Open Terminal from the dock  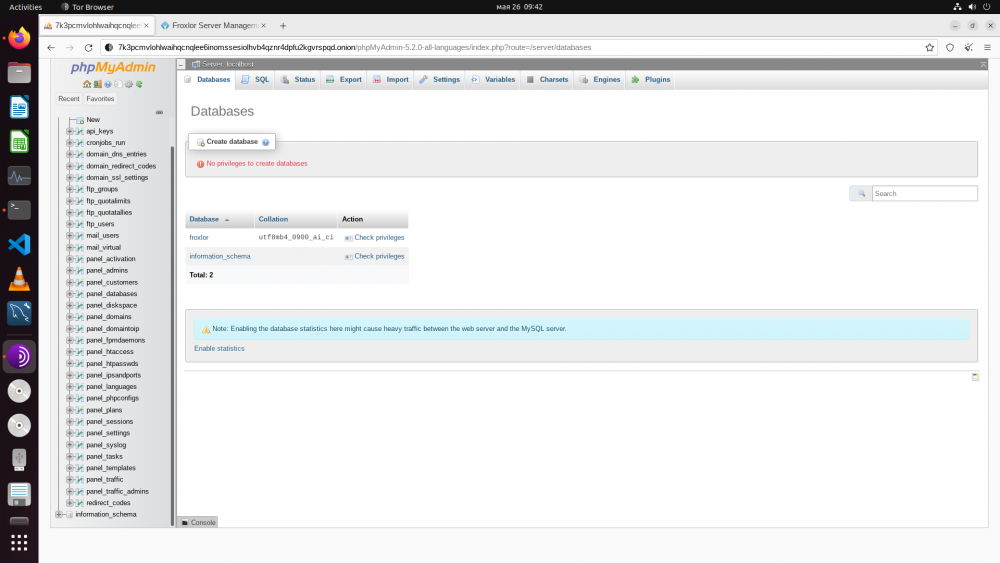[19, 210]
